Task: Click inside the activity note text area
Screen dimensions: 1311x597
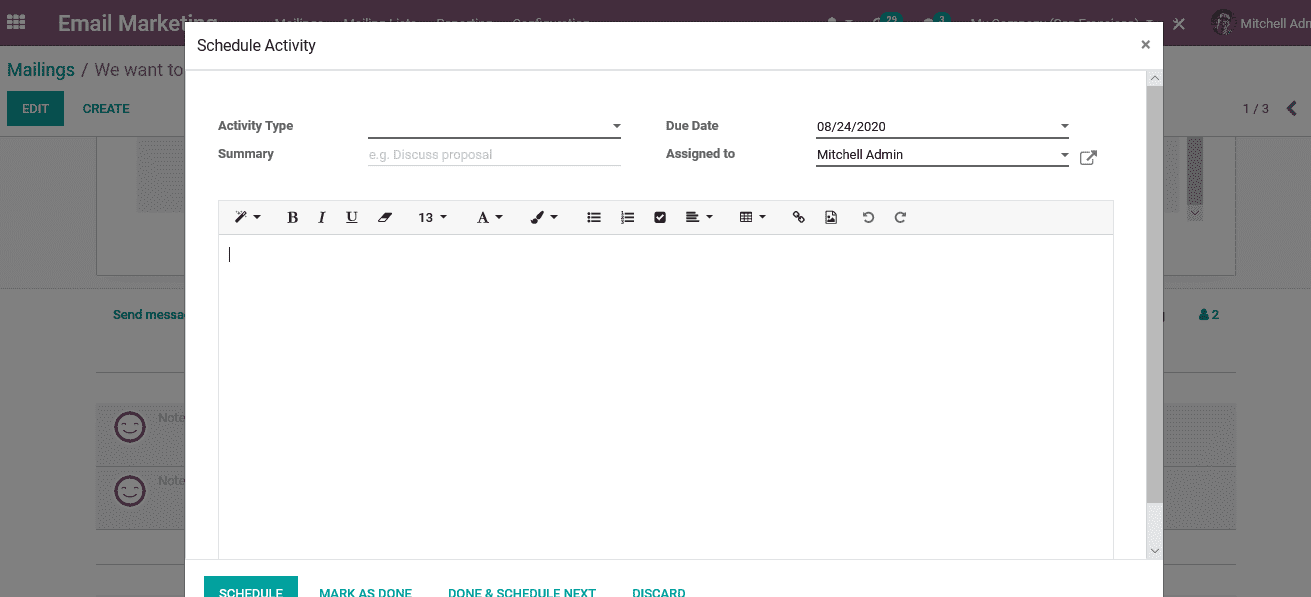Action: pos(665,397)
